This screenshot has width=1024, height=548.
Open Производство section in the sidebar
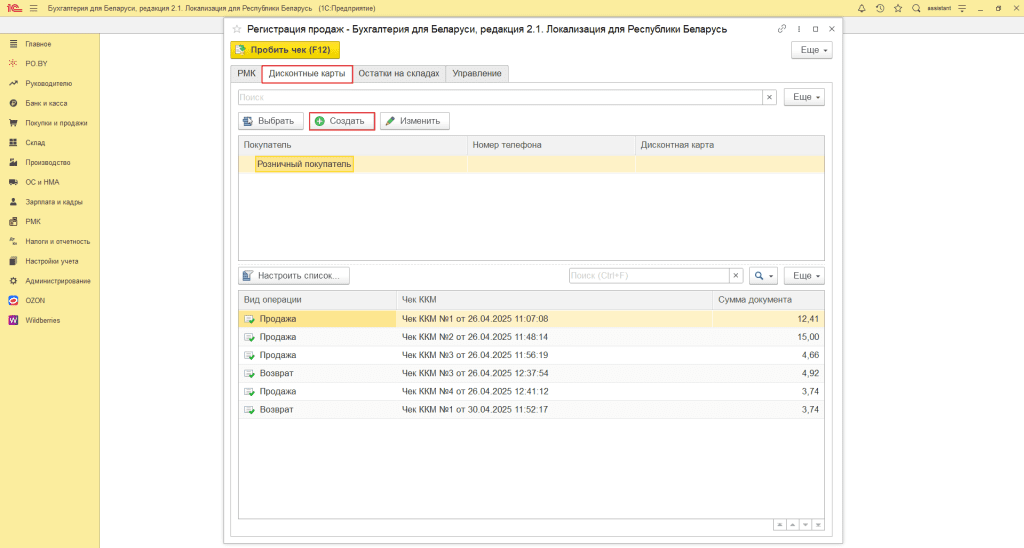click(48, 162)
